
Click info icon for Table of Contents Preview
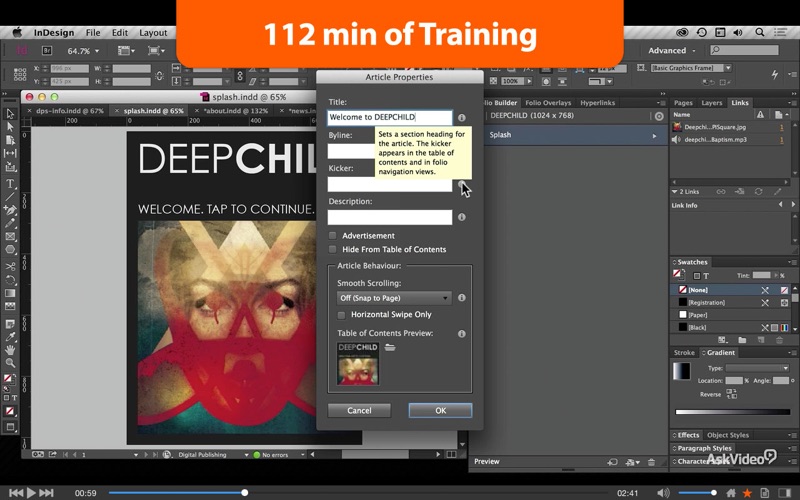tap(462, 334)
